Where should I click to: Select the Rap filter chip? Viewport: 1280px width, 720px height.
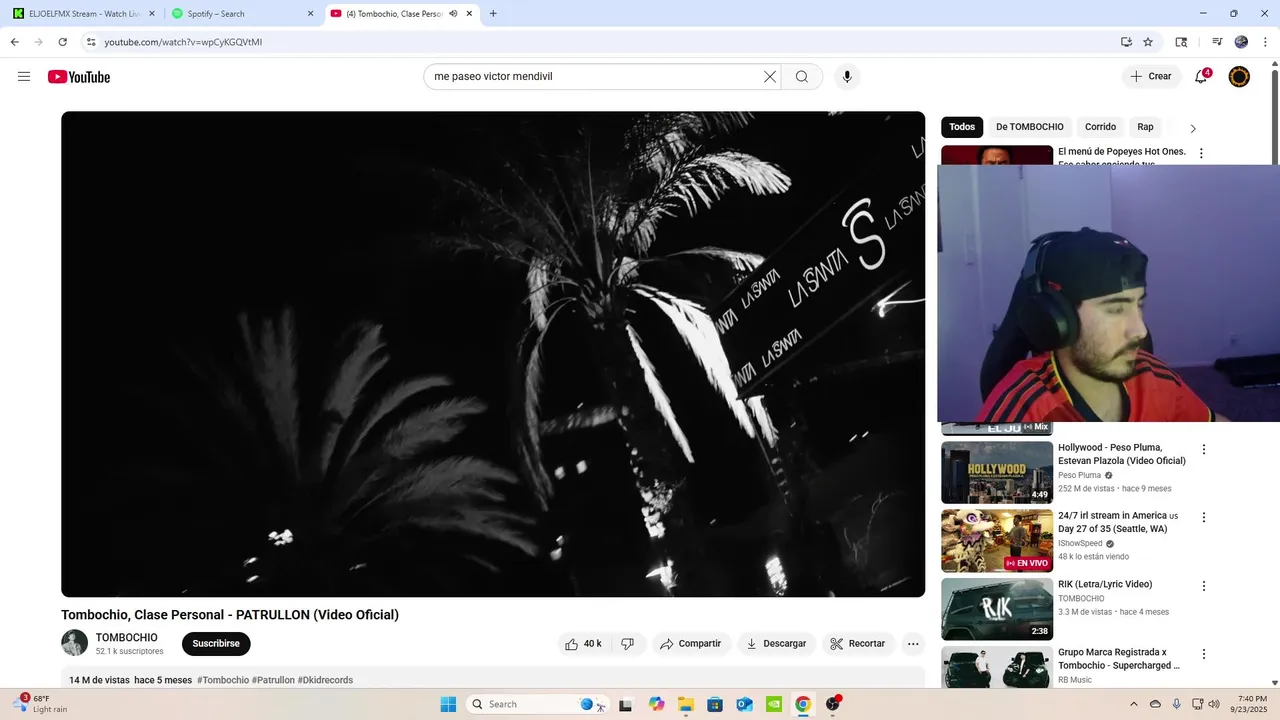click(x=1145, y=127)
